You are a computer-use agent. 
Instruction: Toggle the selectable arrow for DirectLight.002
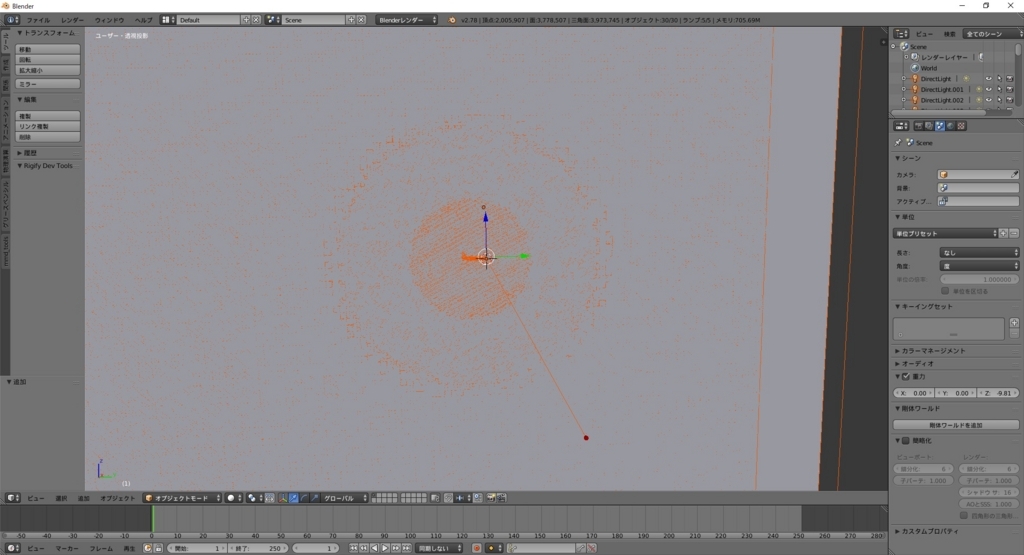[999, 100]
